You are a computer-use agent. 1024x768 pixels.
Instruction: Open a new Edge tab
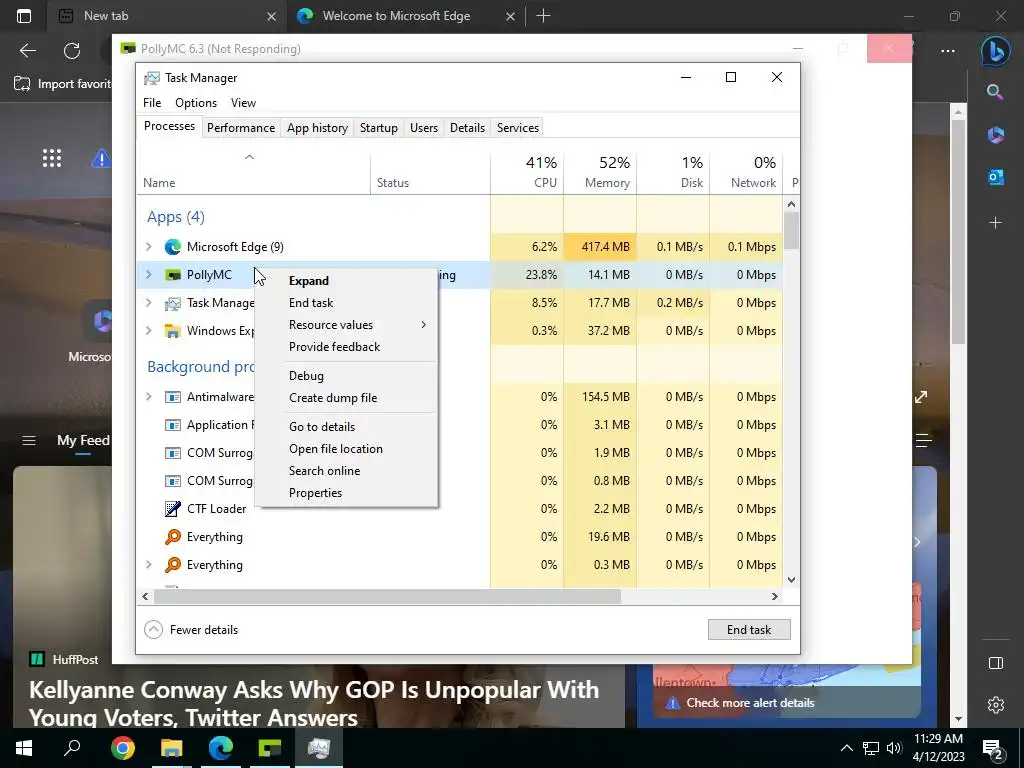pyautogui.click(x=543, y=16)
